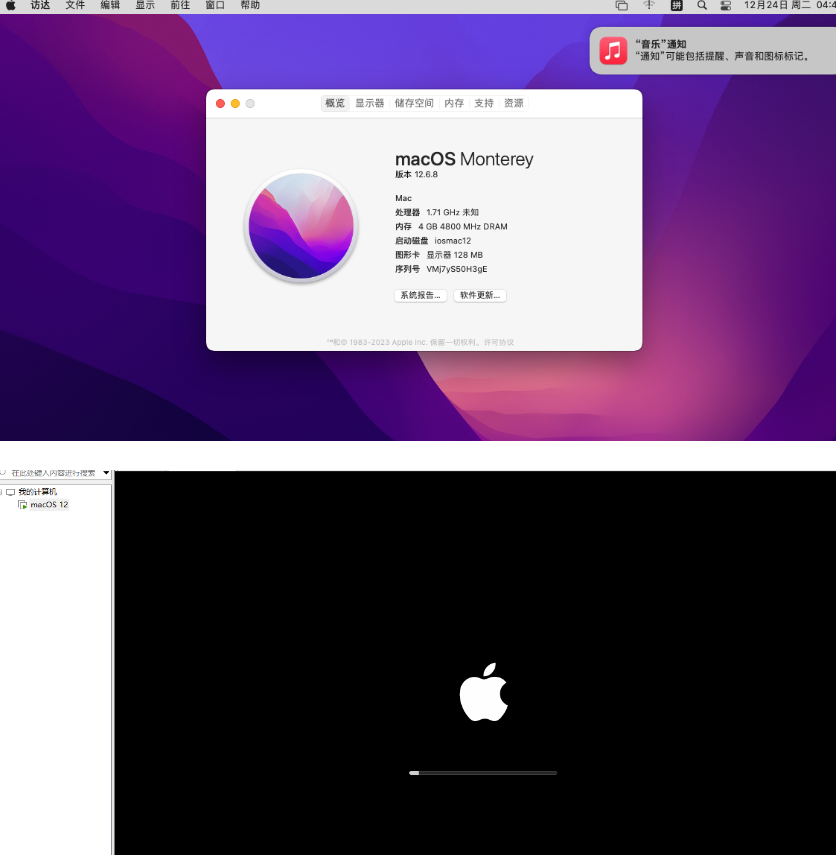The height and width of the screenshot is (855, 836).
Task: Click the sidebar search input field
Action: coord(55,472)
